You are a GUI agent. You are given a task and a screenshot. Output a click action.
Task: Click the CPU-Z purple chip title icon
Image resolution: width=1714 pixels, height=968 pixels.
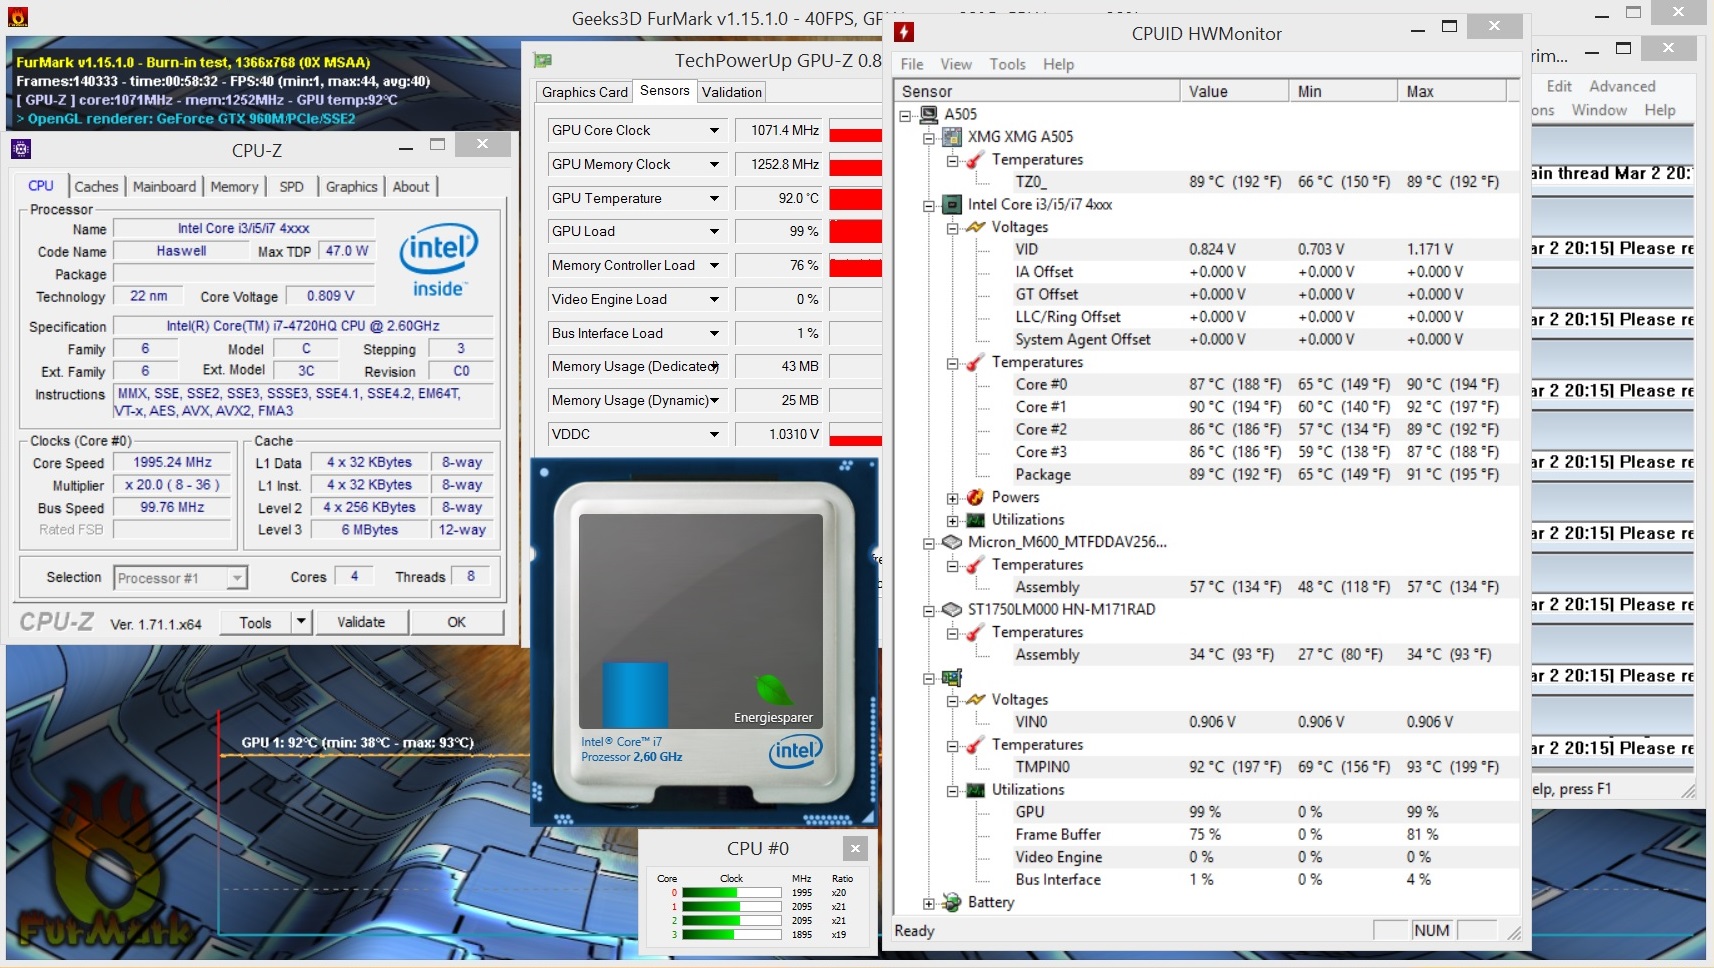(21, 150)
